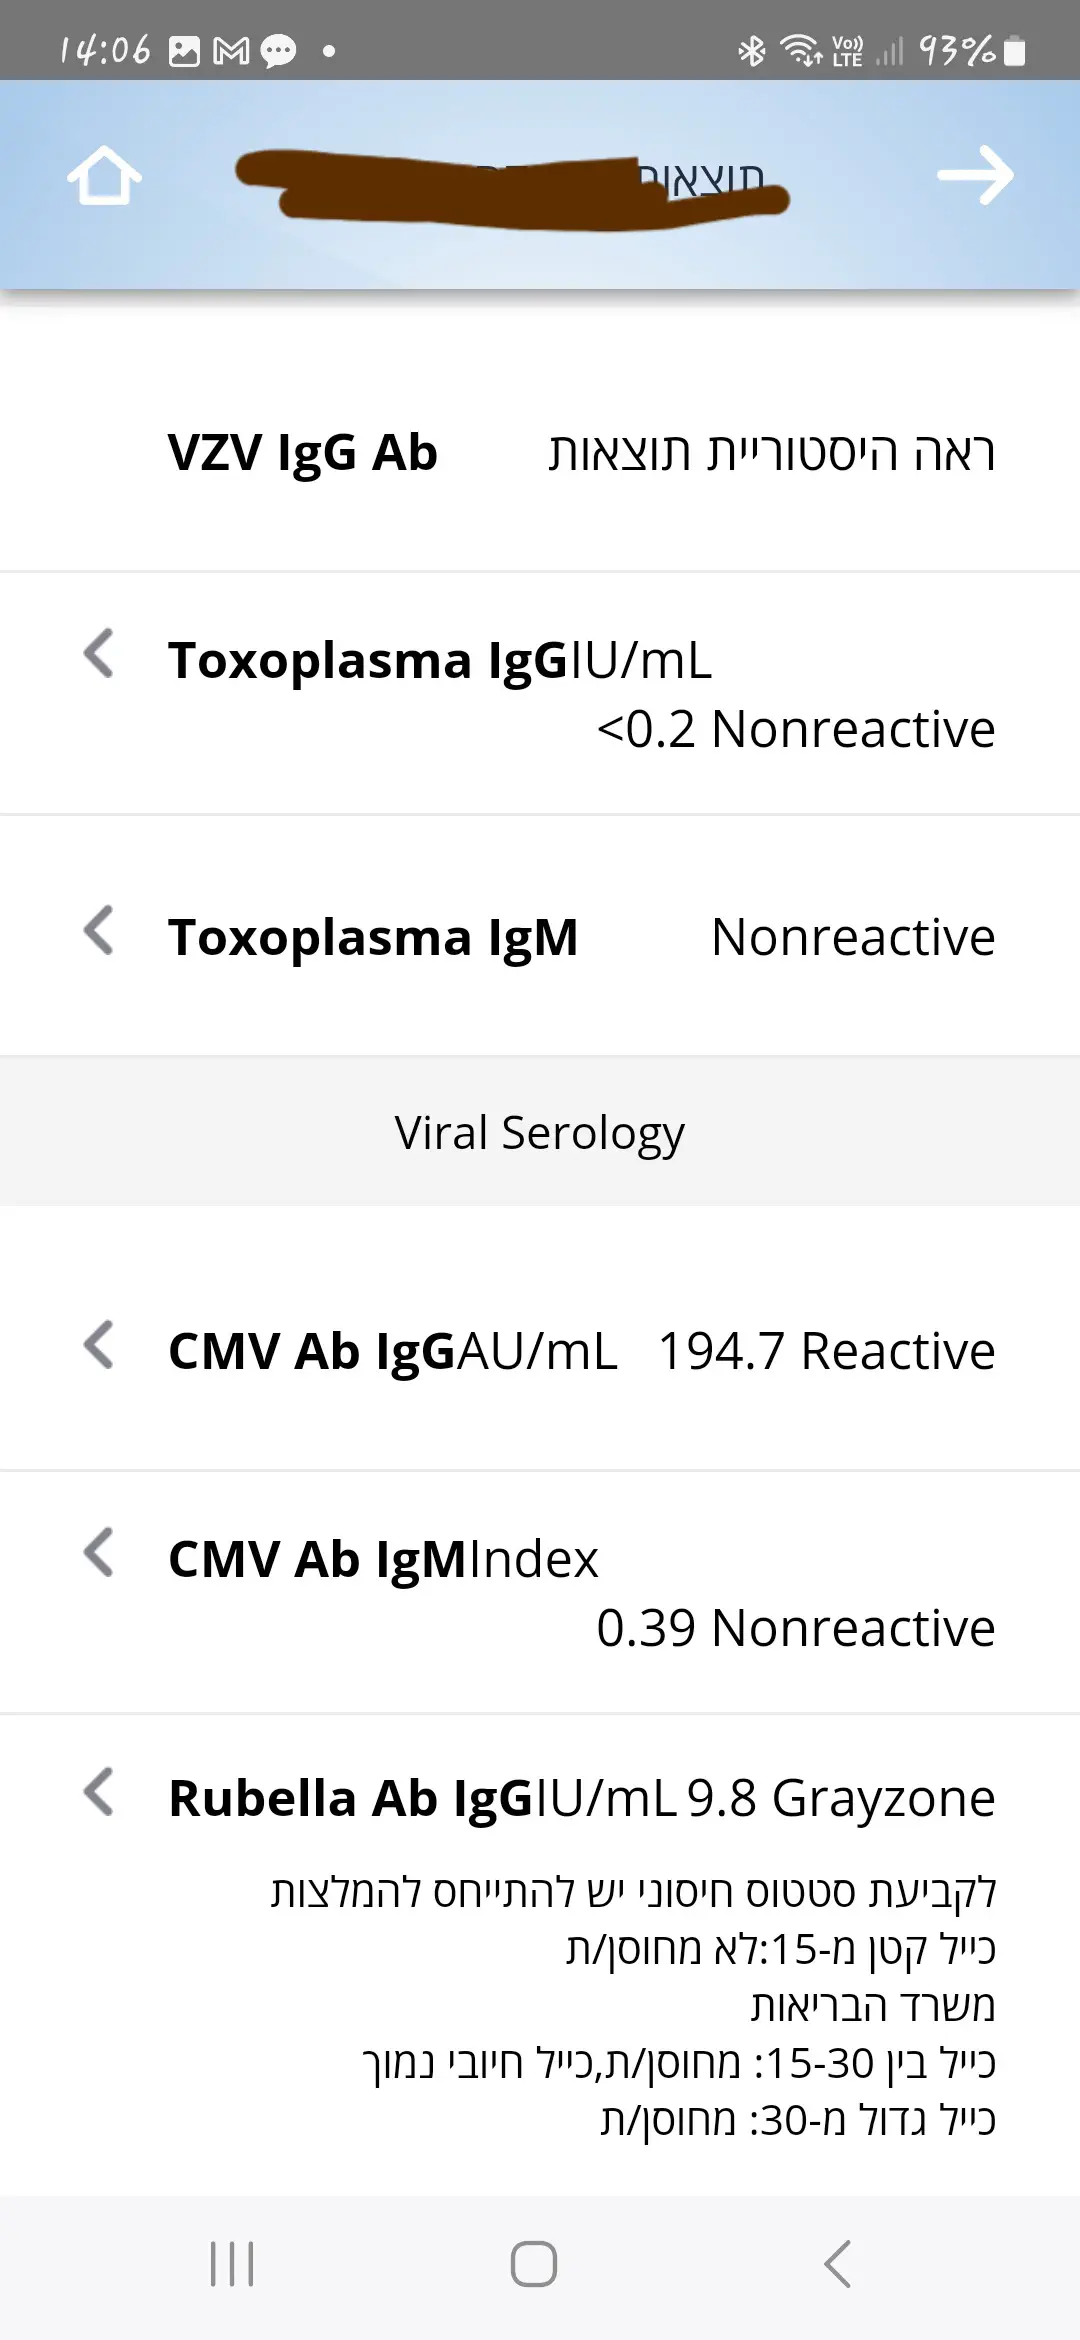The image size is (1080, 2340).
Task: Expand the Toxoplasma IgG row chevron
Action: pyautogui.click(x=98, y=654)
